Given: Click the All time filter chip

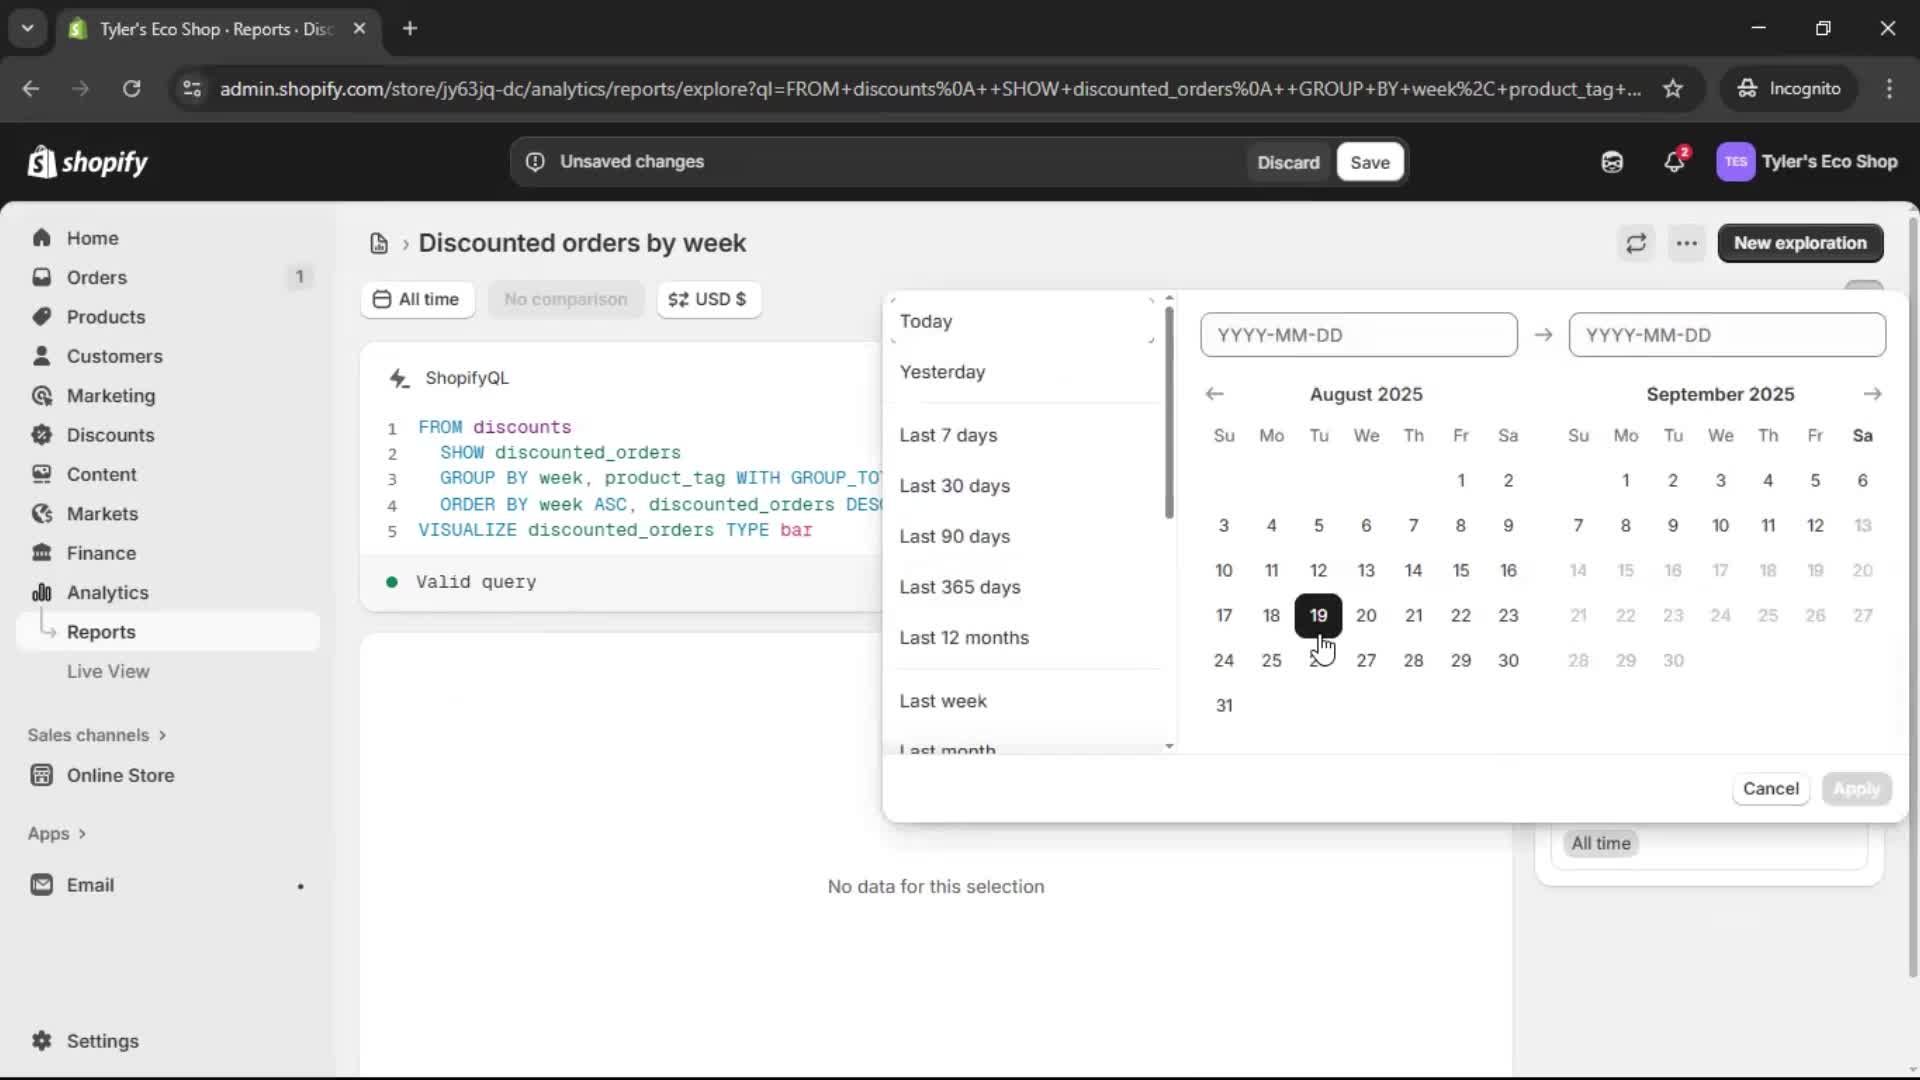Looking at the screenshot, I should tap(1600, 844).
